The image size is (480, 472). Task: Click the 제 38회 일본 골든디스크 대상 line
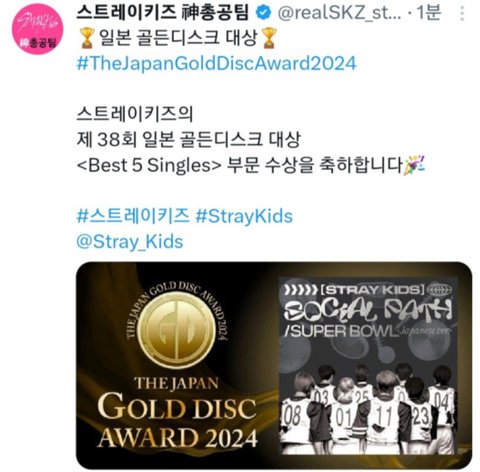(188, 139)
